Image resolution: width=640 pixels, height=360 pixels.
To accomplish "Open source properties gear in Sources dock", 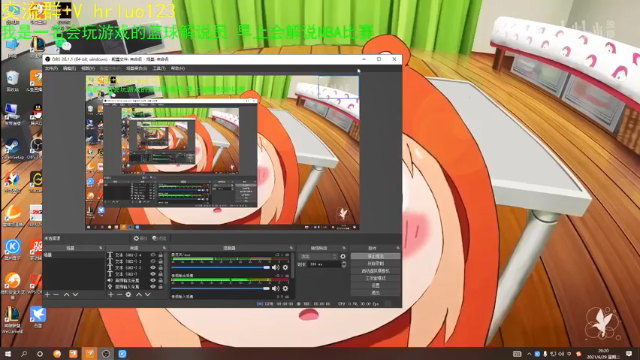I will (128, 294).
